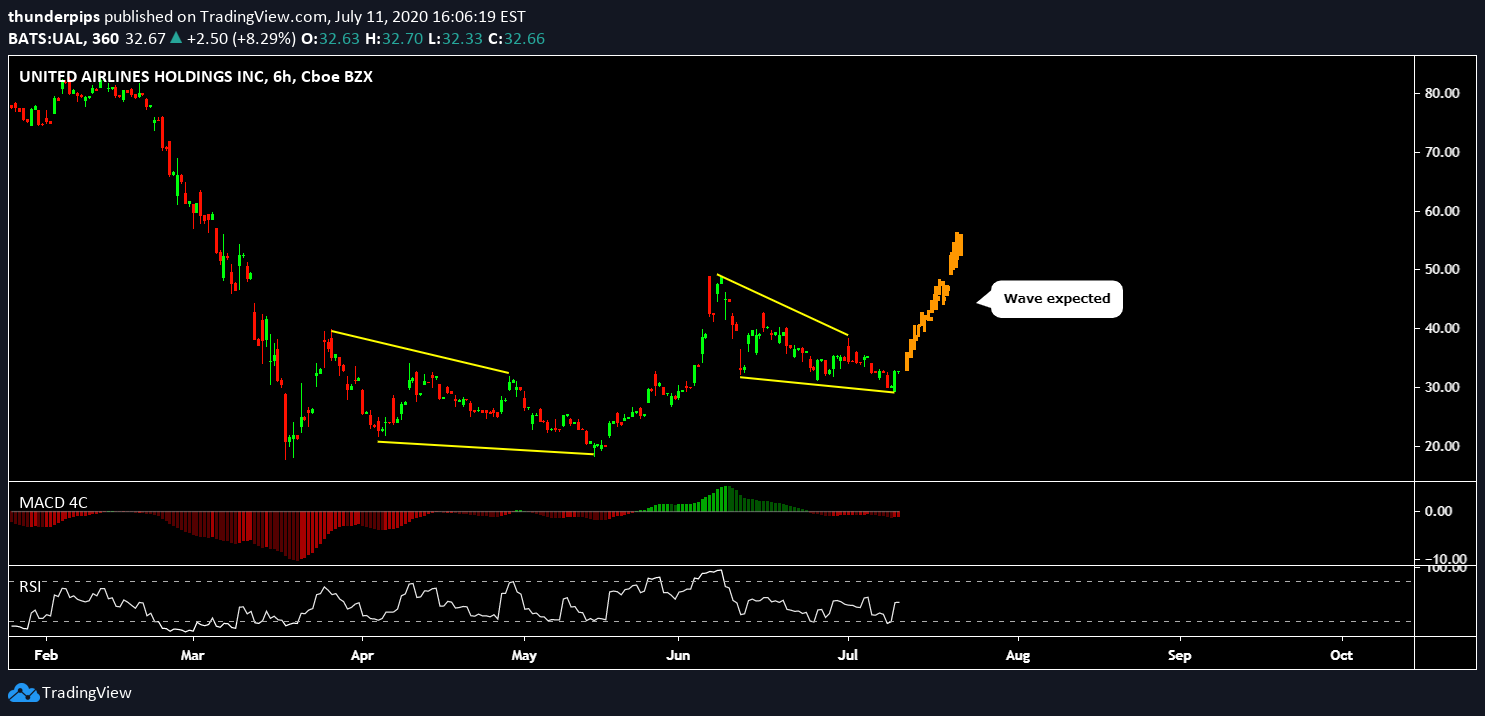Click the BATS:UAL ticker symbol
Viewport: 1485px width, 716px height.
(47, 39)
